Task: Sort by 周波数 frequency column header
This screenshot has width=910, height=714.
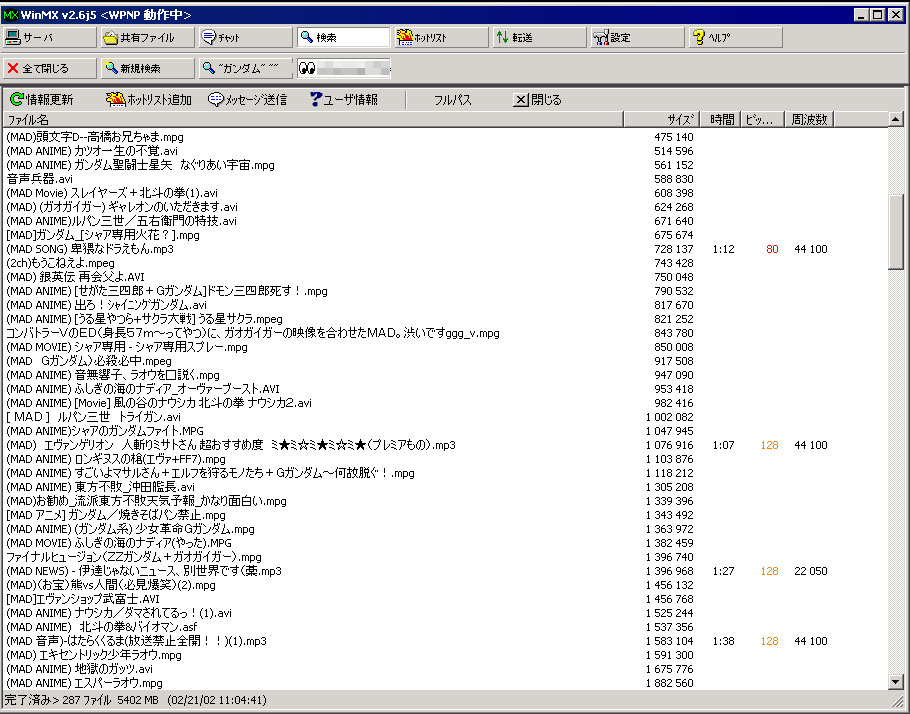Action: [810, 120]
